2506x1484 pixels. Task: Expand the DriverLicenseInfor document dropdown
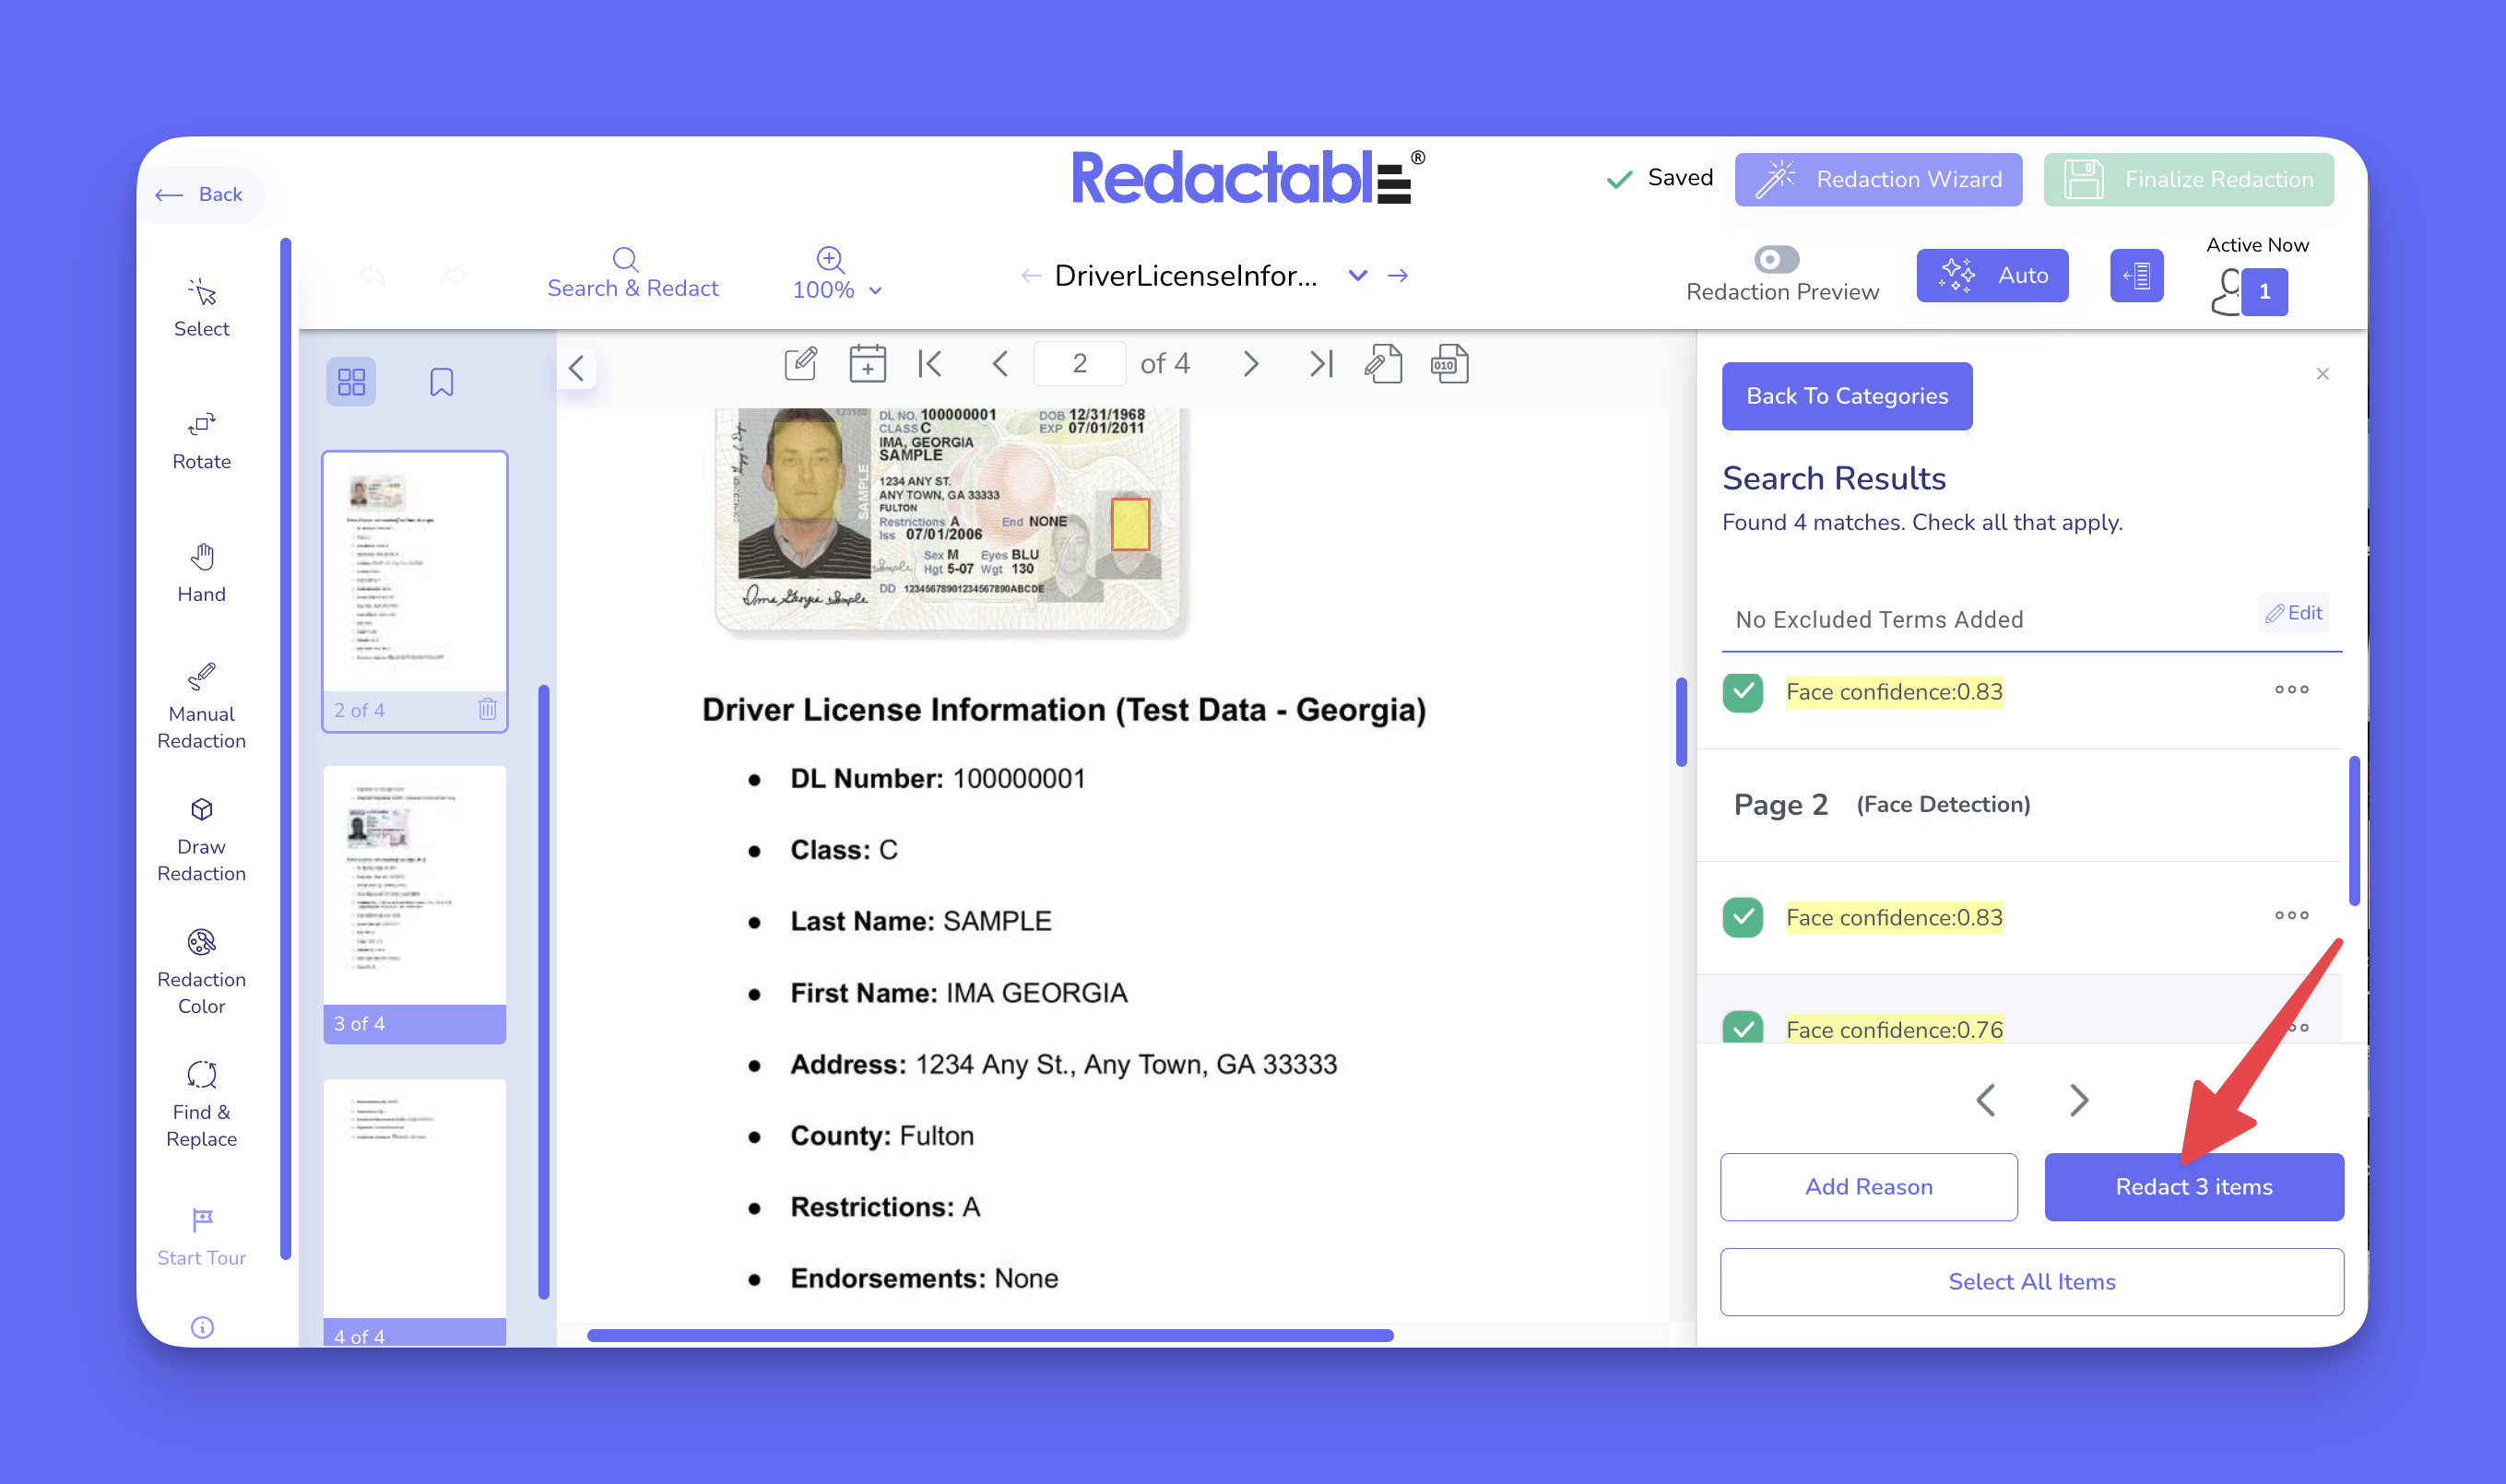pyautogui.click(x=1357, y=275)
